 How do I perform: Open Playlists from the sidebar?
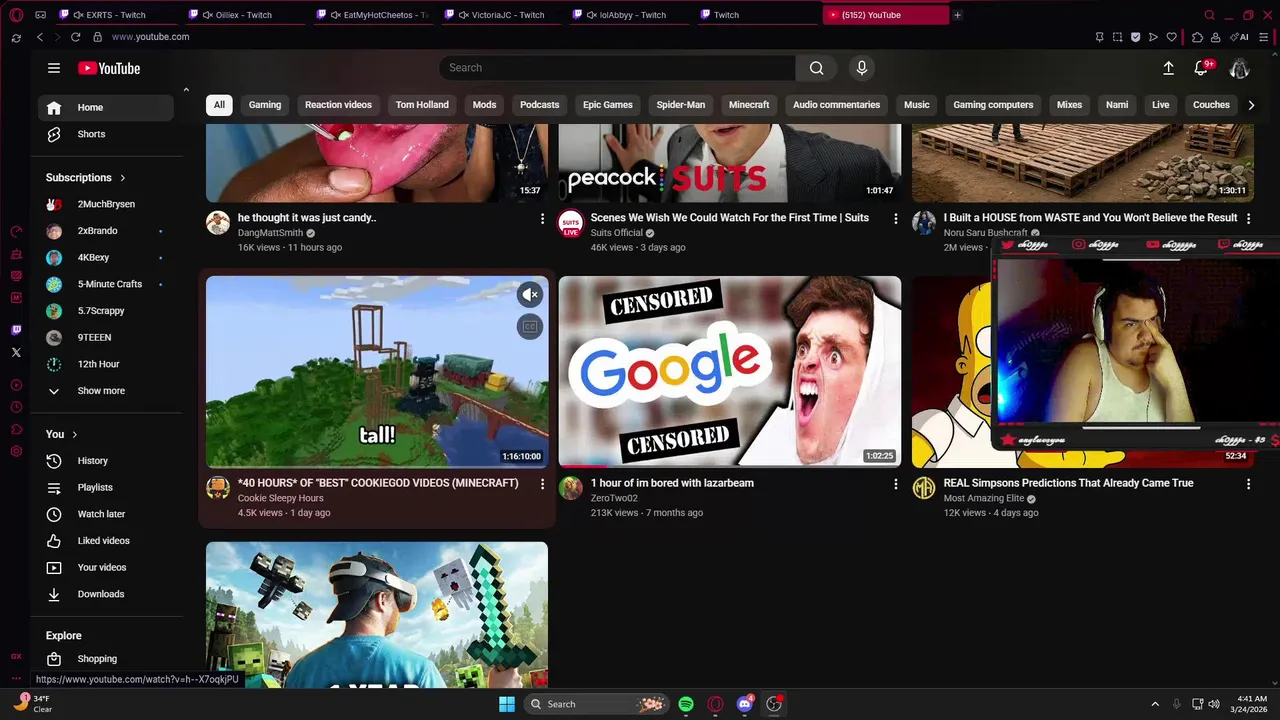click(x=106, y=488)
